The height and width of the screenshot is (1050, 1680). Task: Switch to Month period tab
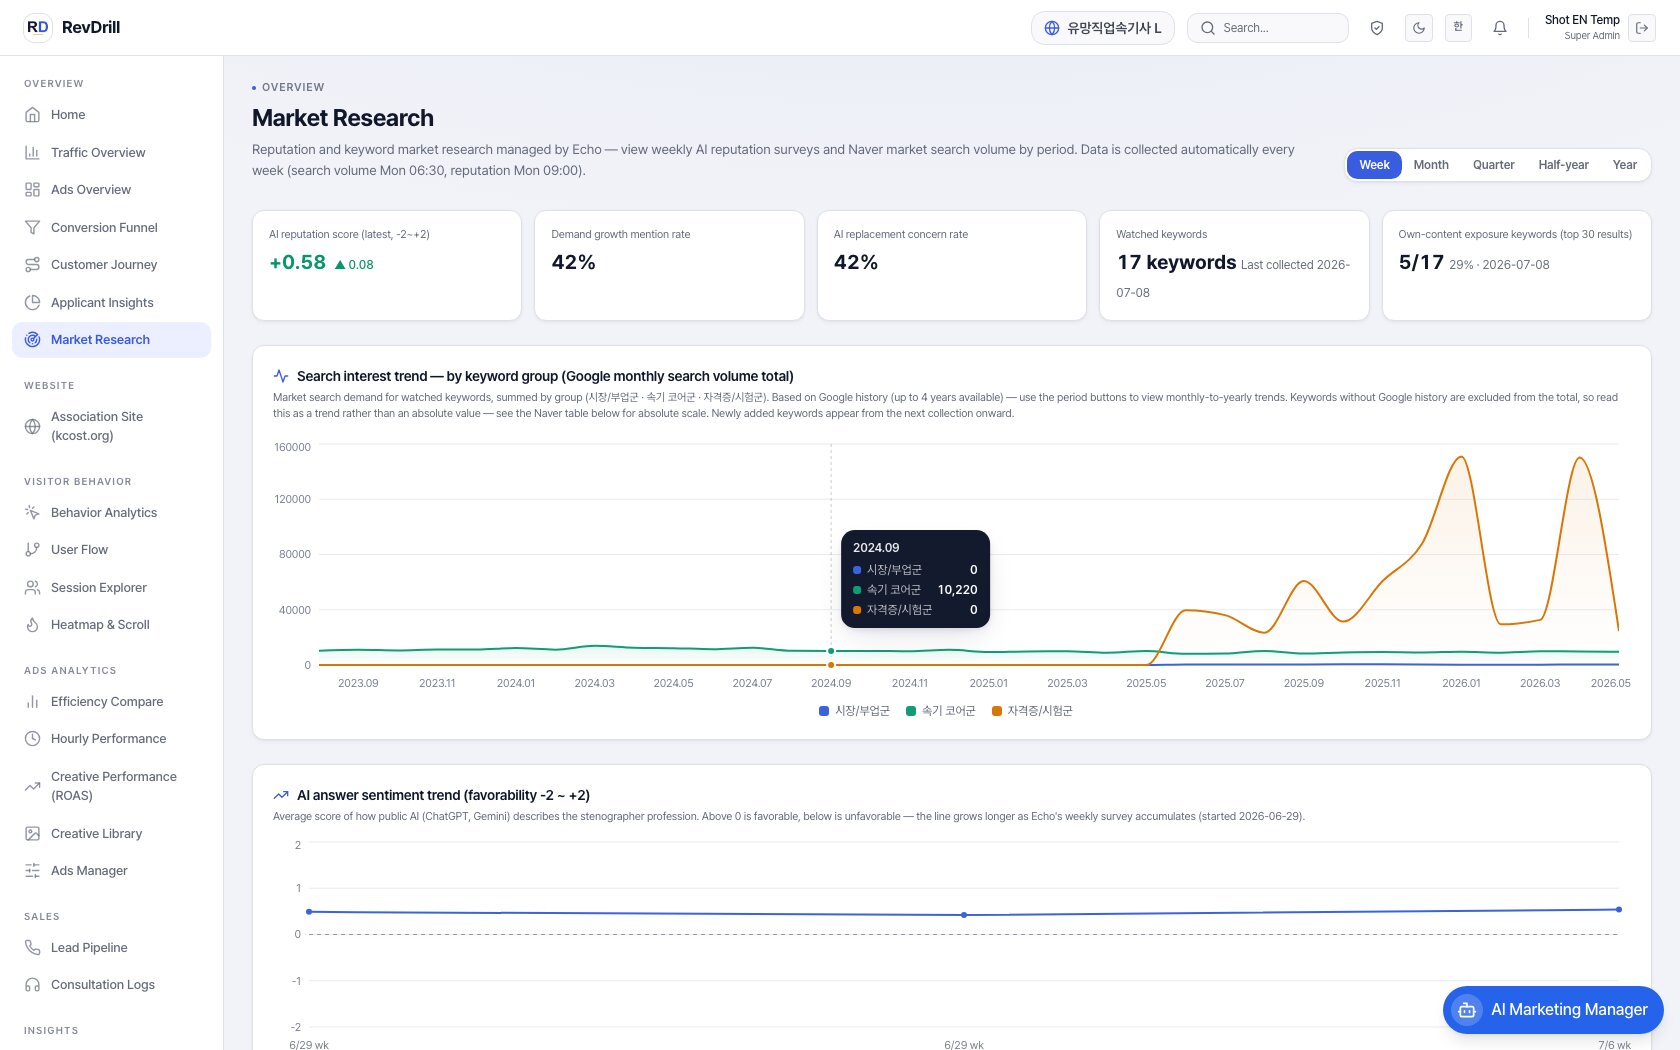coord(1431,165)
